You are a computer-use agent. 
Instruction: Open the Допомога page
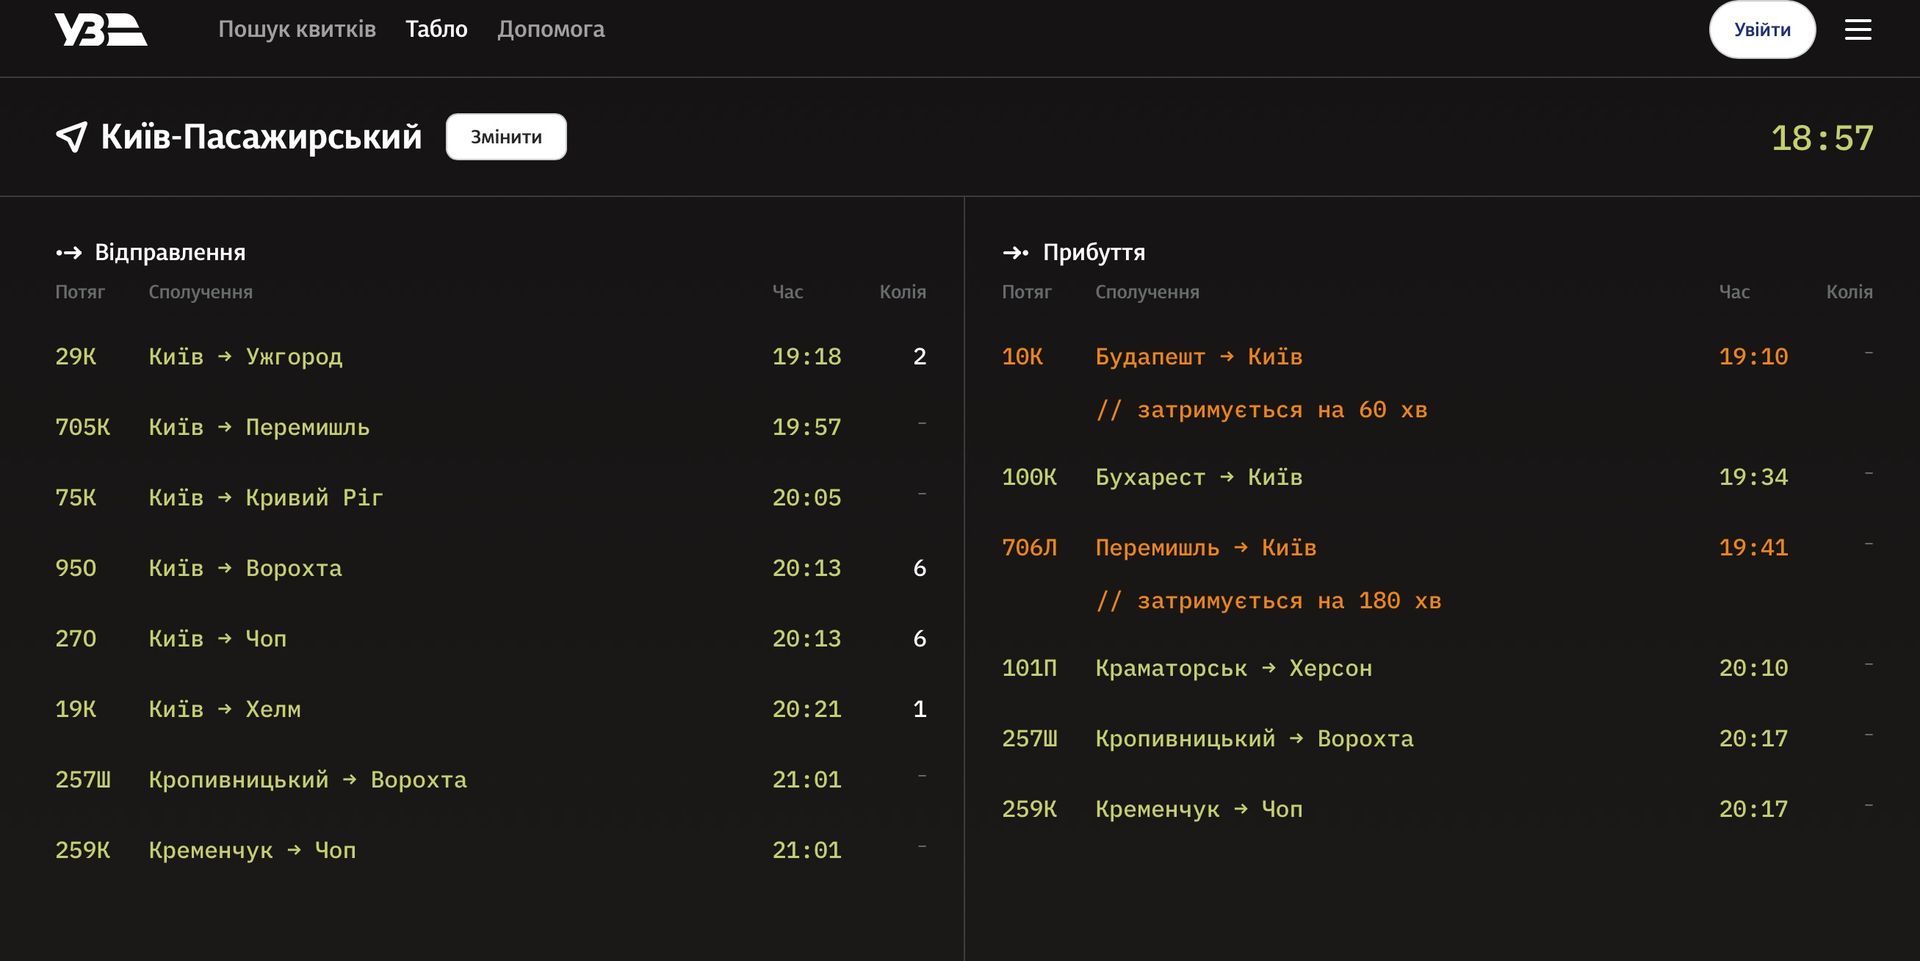[551, 30]
